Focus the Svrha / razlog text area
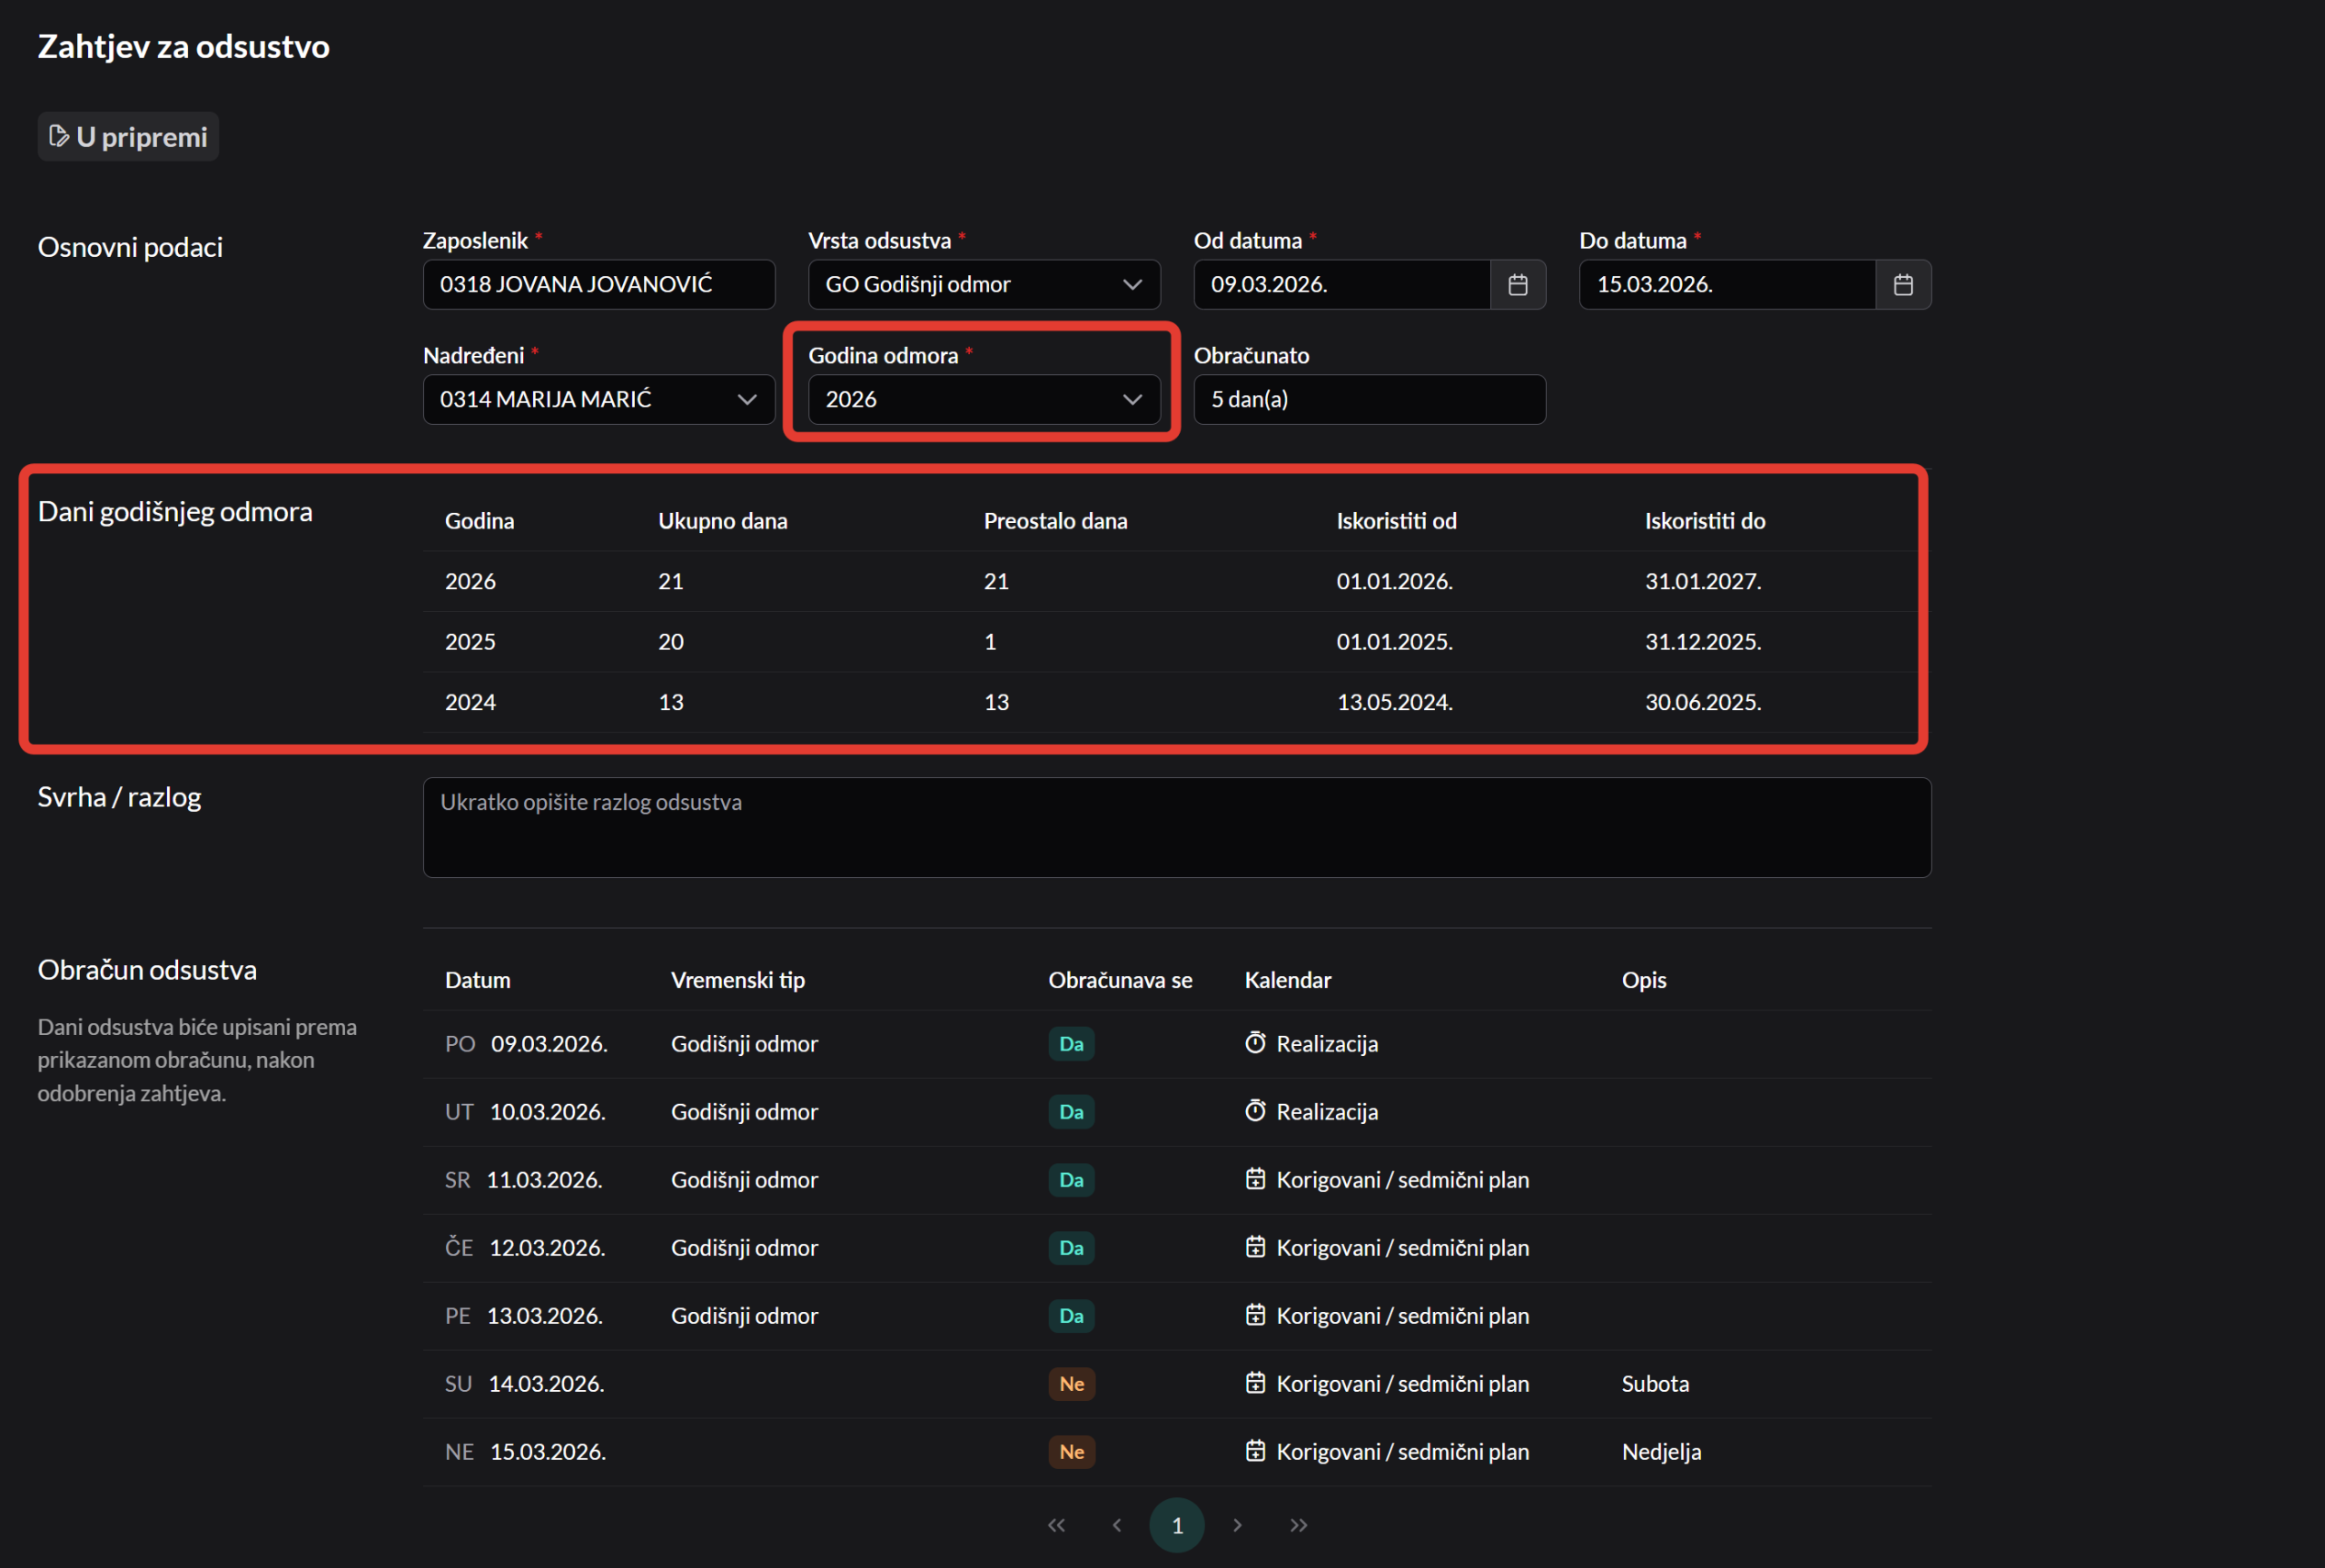 [1176, 828]
